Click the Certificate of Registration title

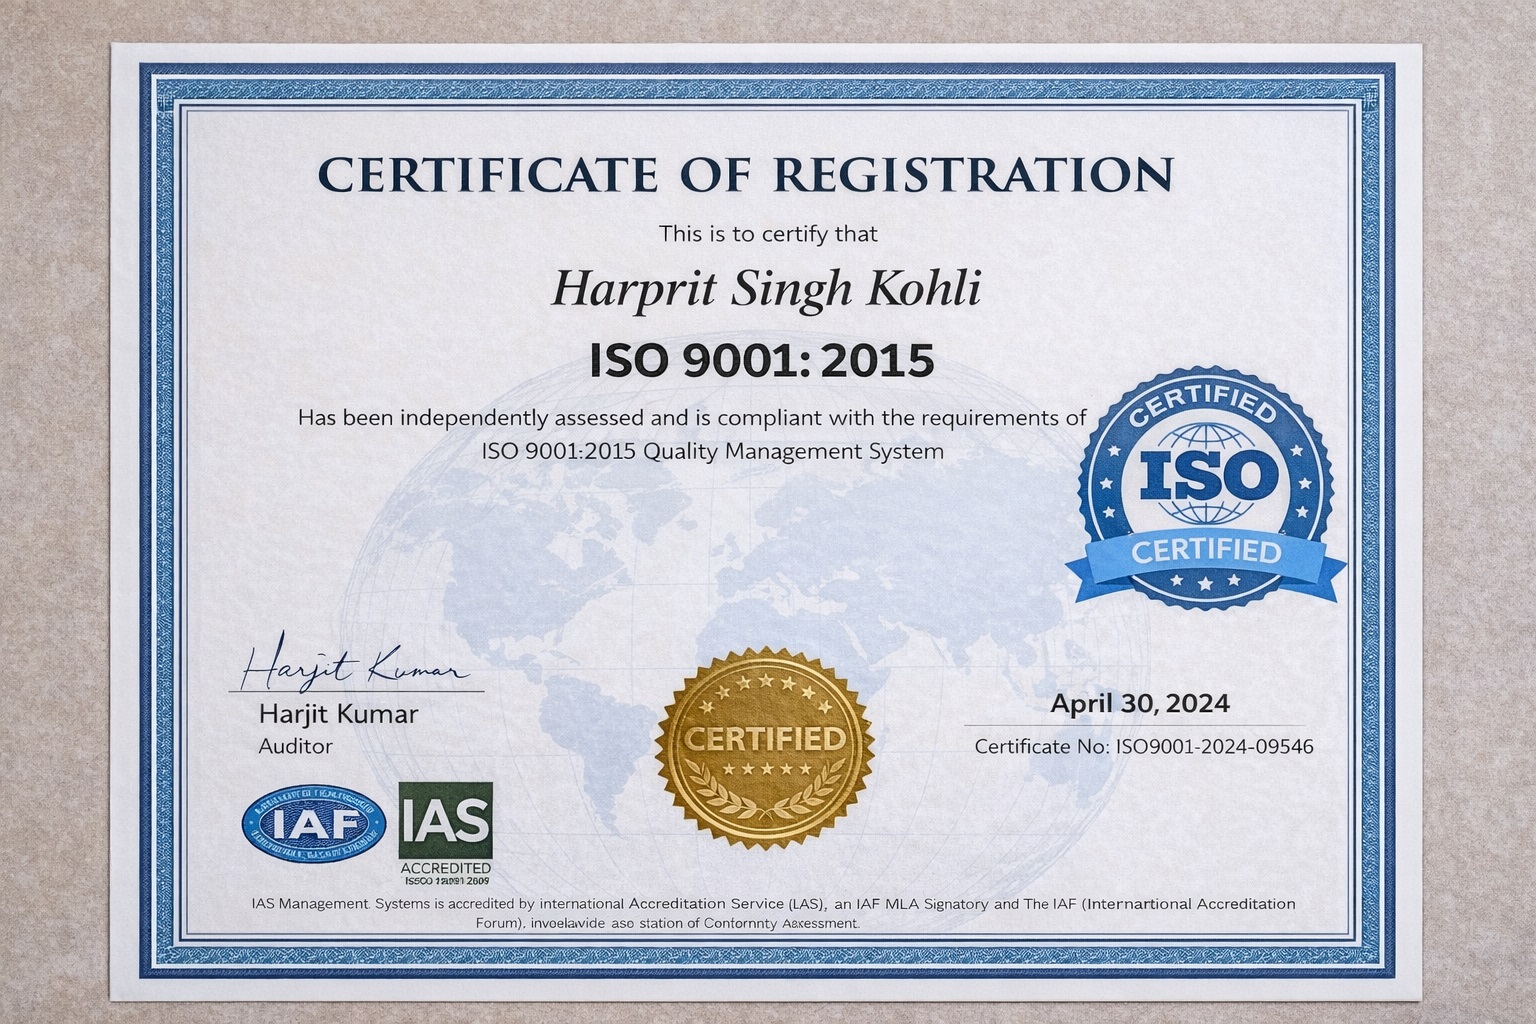tap(745, 175)
